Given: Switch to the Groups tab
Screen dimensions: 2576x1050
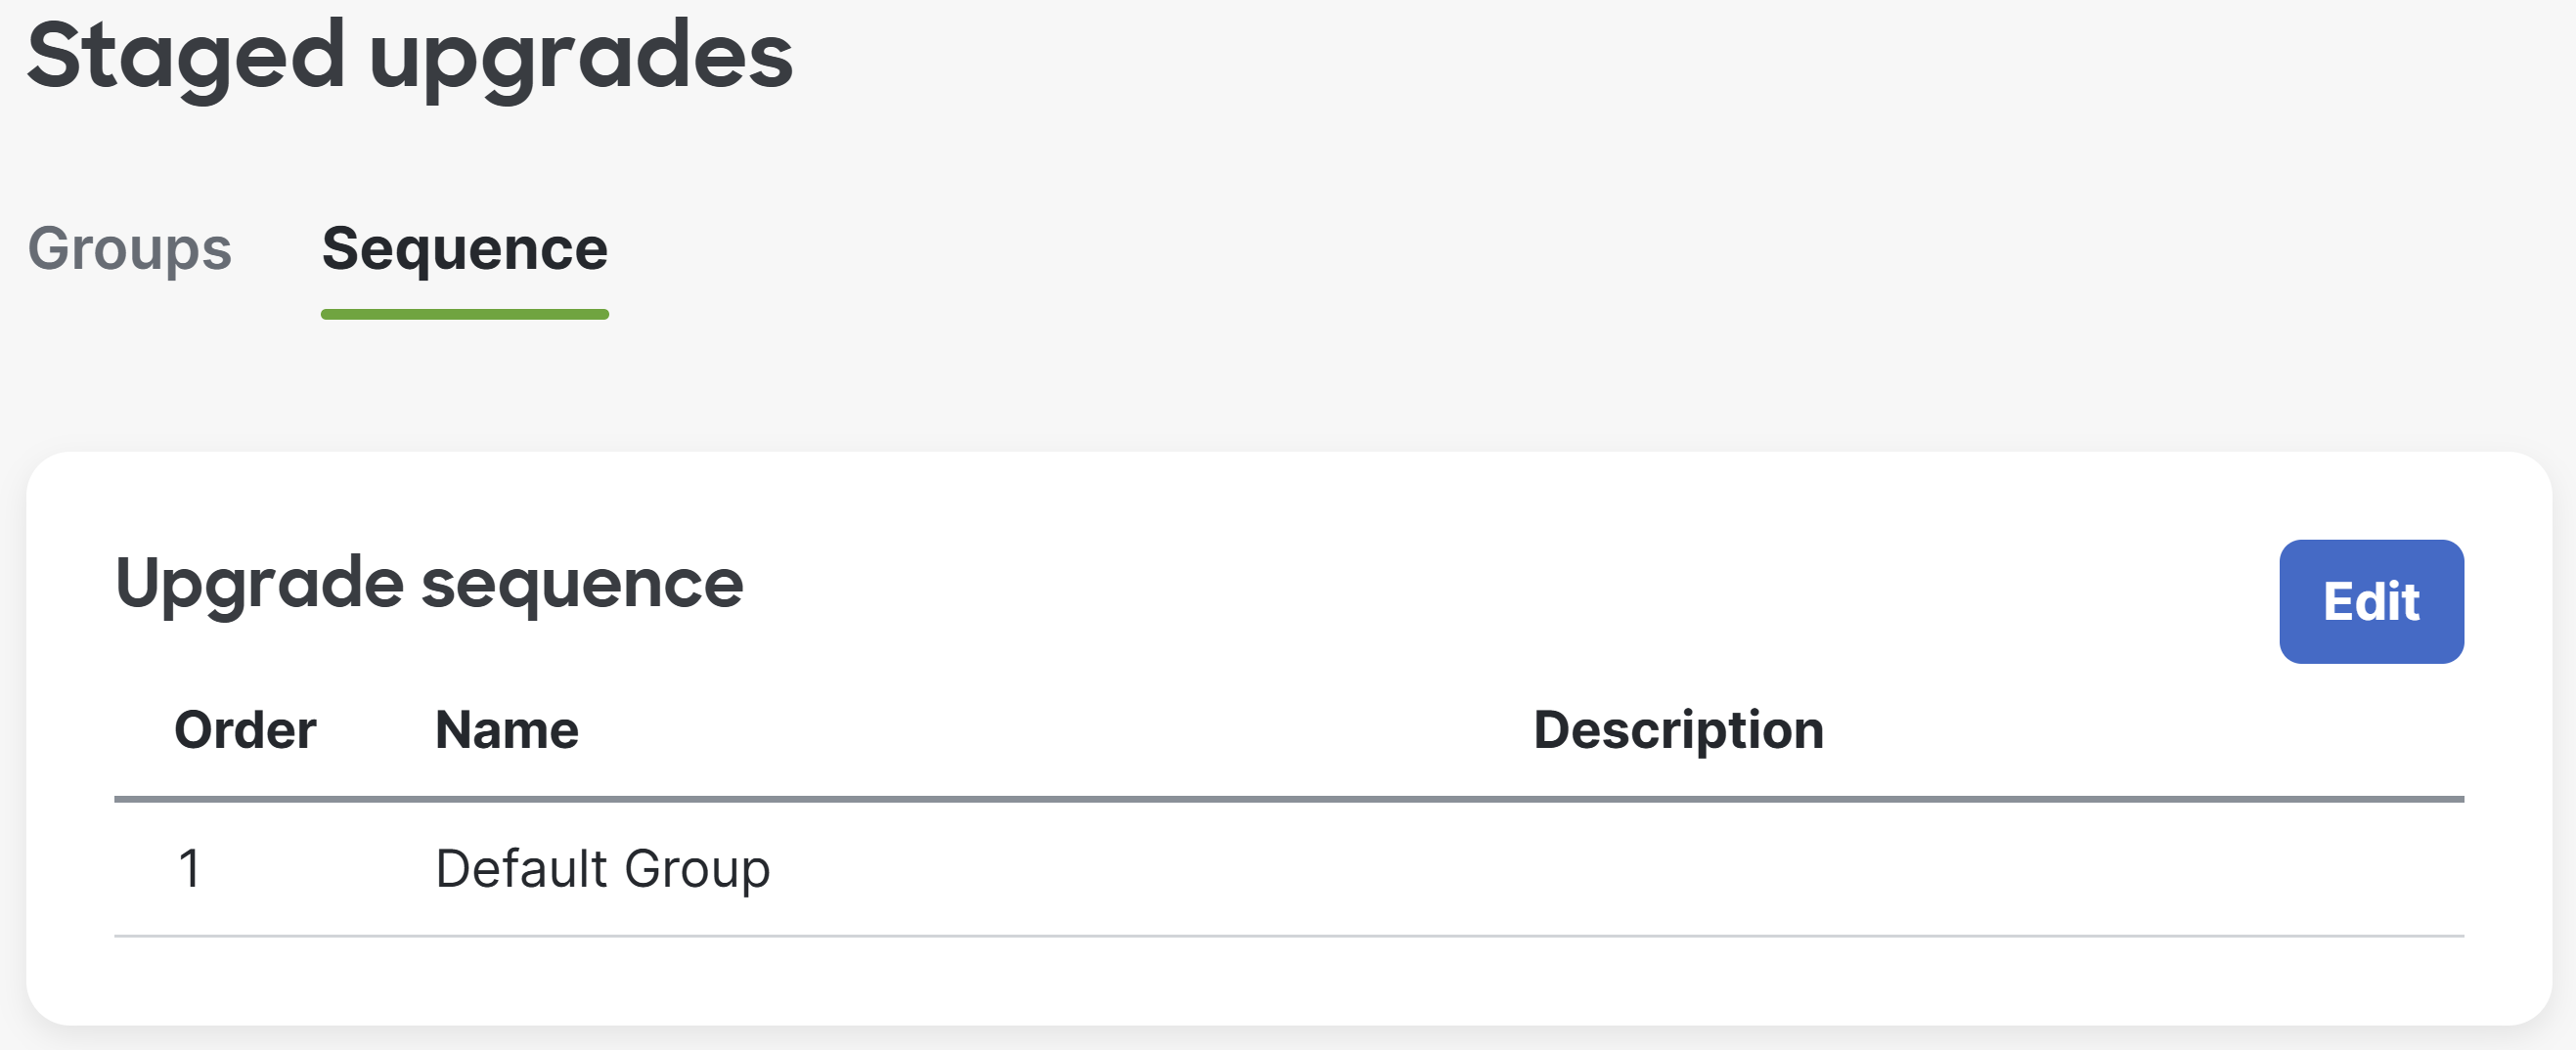Looking at the screenshot, I should point(129,249).
